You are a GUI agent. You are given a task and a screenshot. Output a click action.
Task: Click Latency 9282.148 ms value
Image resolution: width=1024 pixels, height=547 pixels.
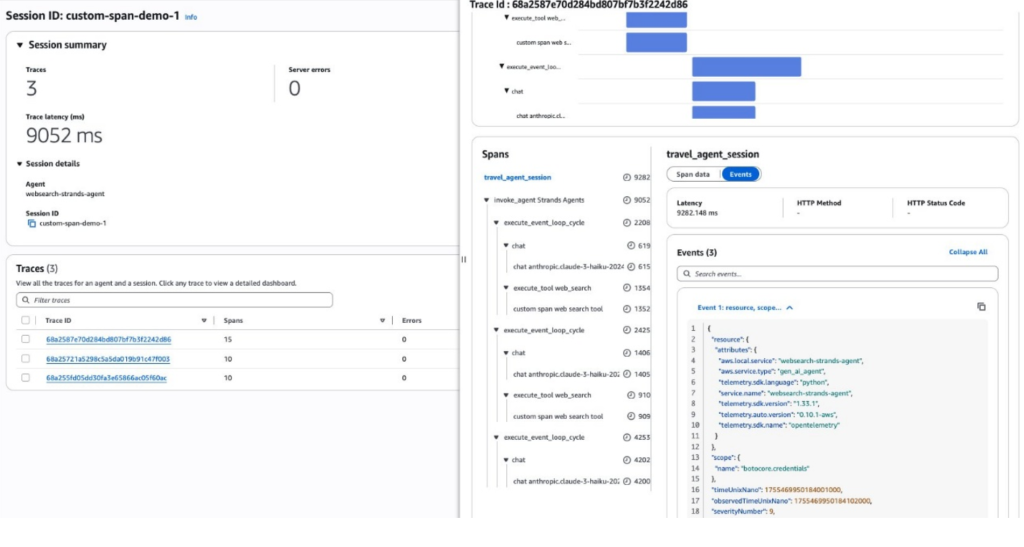coord(697,213)
